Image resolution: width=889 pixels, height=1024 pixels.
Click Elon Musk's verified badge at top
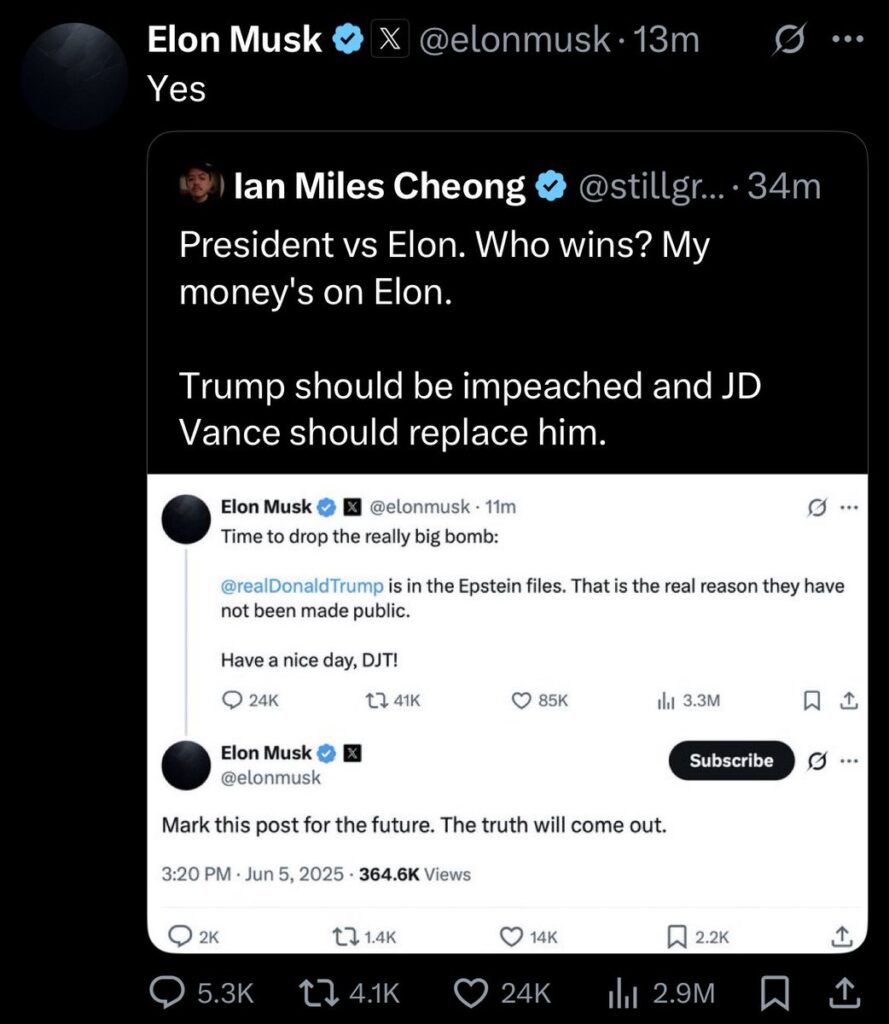(x=348, y=41)
